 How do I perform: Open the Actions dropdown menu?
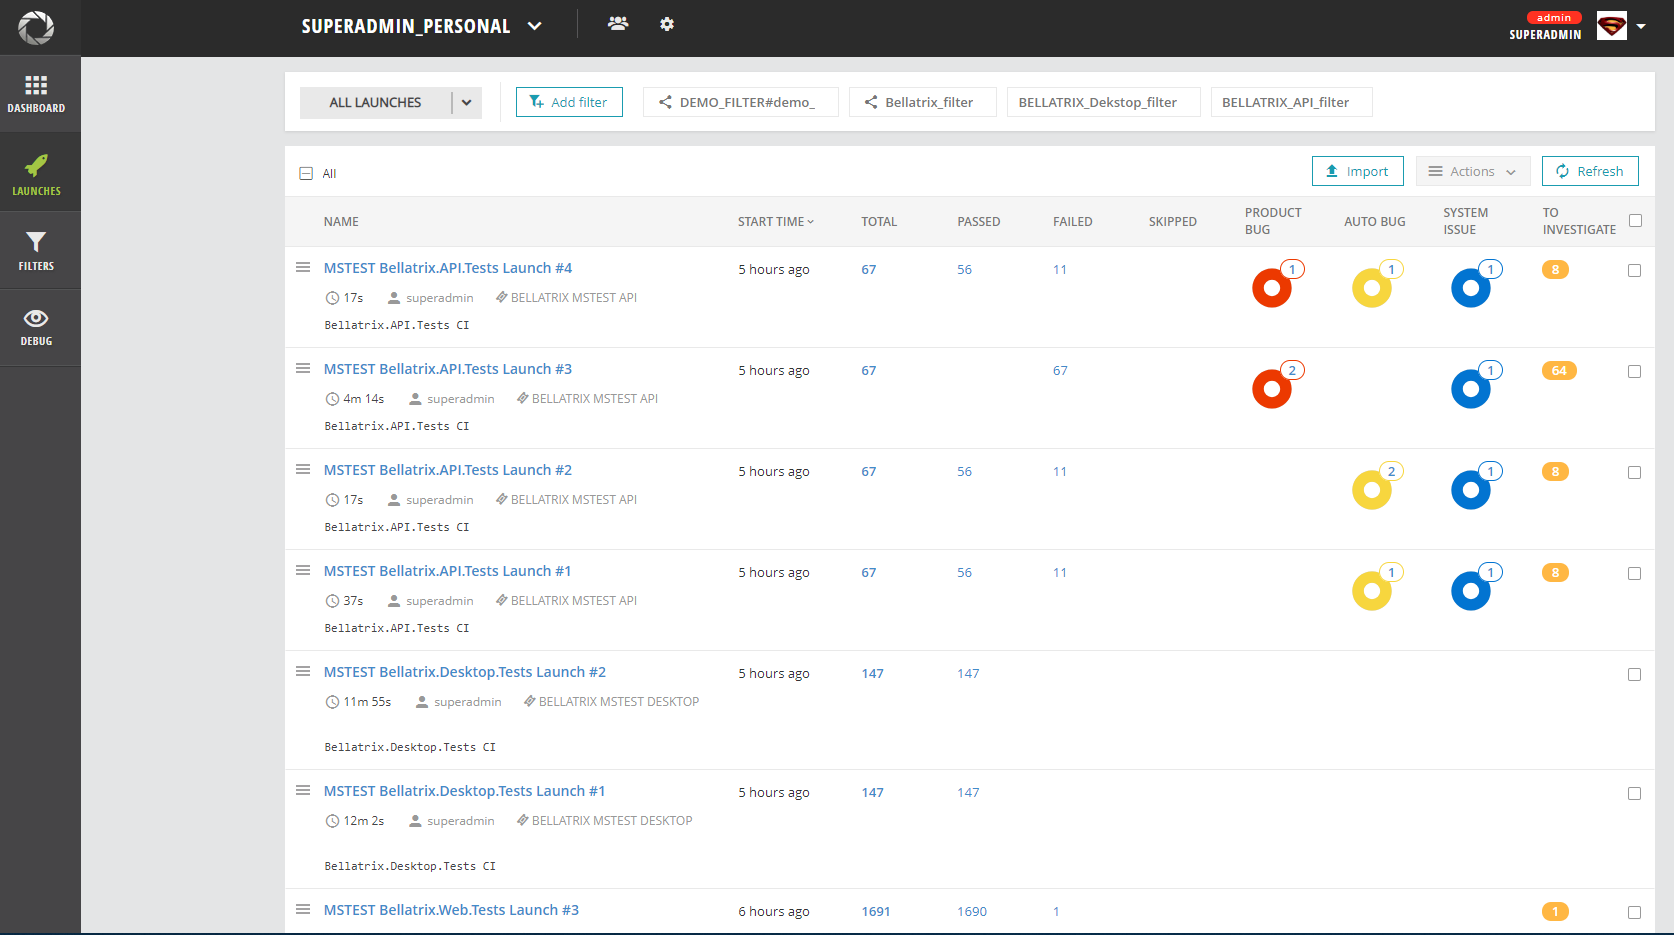pyautogui.click(x=1472, y=171)
